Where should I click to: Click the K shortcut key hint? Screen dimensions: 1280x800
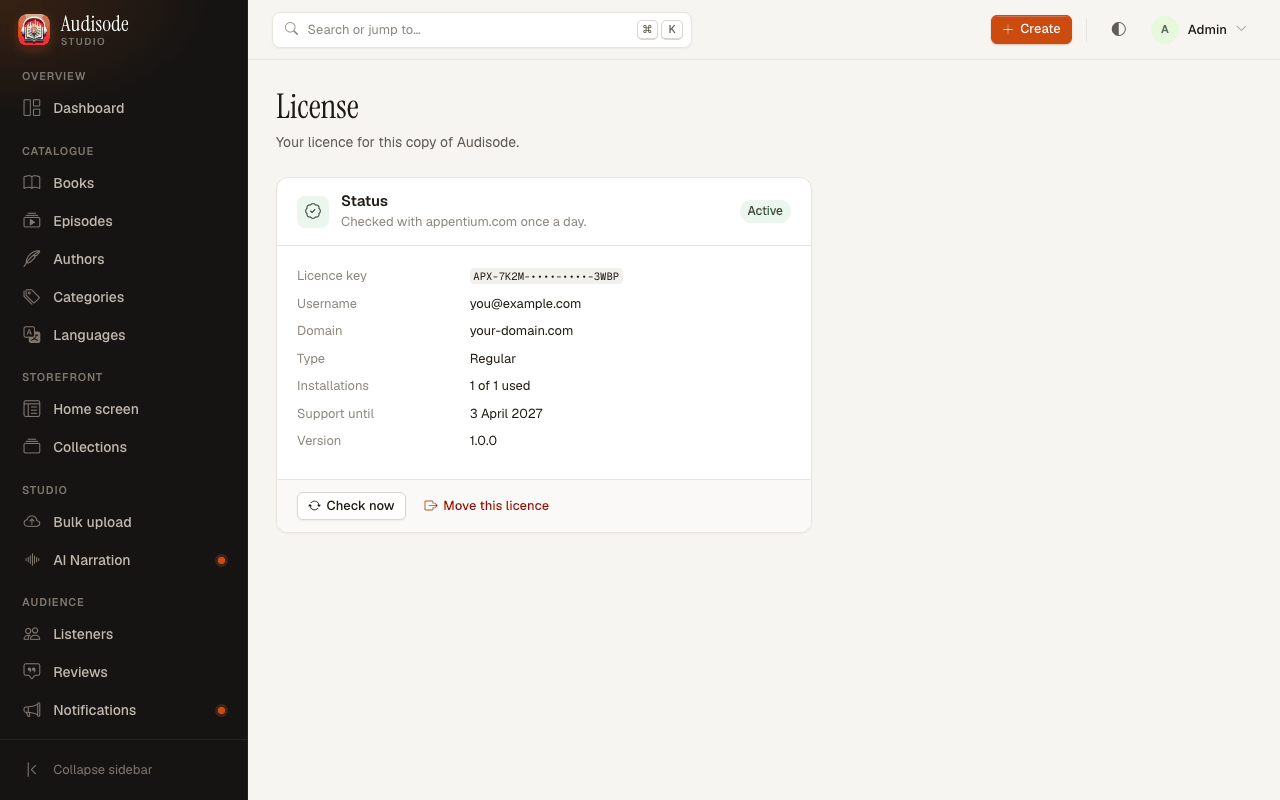pyautogui.click(x=672, y=29)
